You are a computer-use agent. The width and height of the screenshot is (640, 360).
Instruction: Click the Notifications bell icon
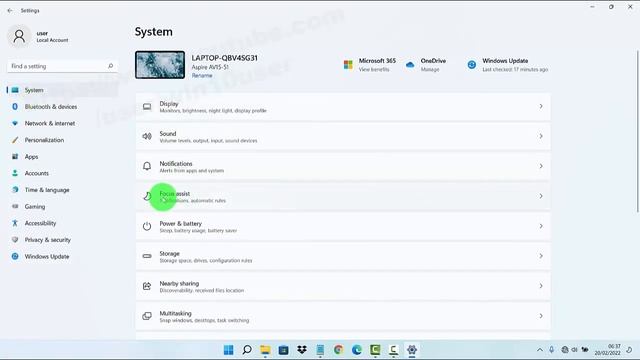[x=147, y=167]
